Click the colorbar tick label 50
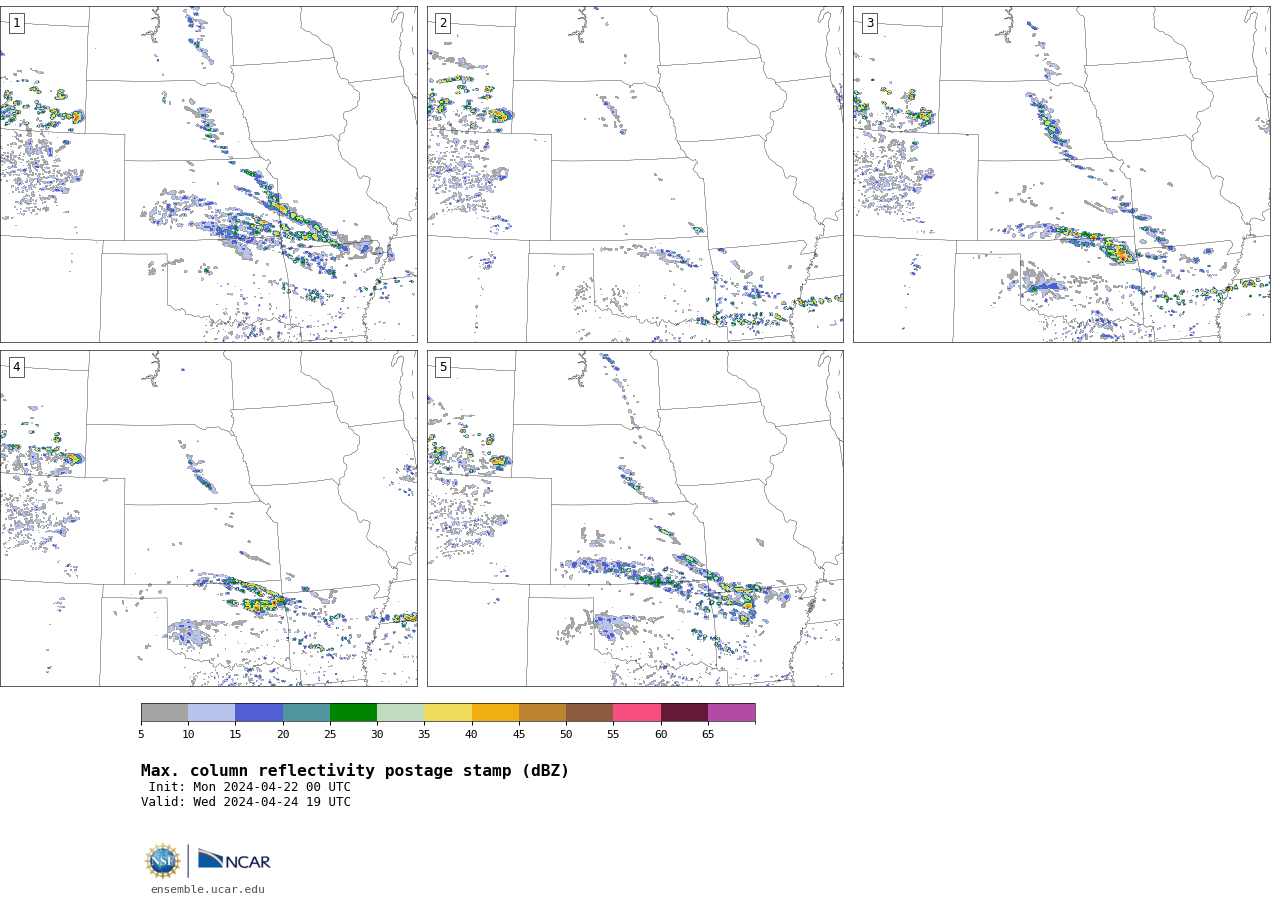Viewport: 1280px width, 901px height. point(566,735)
